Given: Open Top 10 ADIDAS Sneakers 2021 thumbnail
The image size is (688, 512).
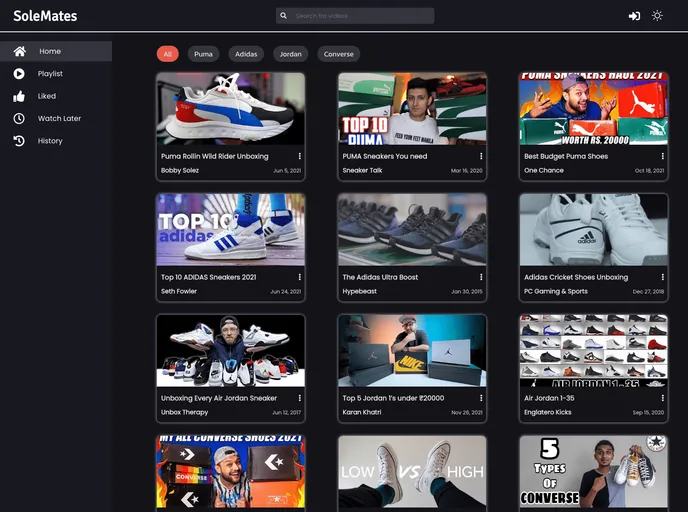Looking at the screenshot, I should pyautogui.click(x=231, y=229).
